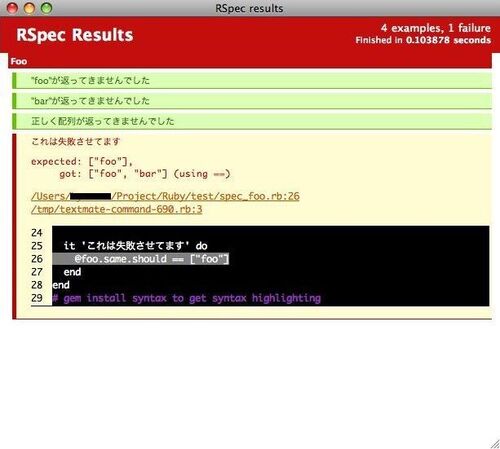Viewport: 500px width, 449px height.
Task: Click the gem install syntax comment line
Action: point(187,298)
